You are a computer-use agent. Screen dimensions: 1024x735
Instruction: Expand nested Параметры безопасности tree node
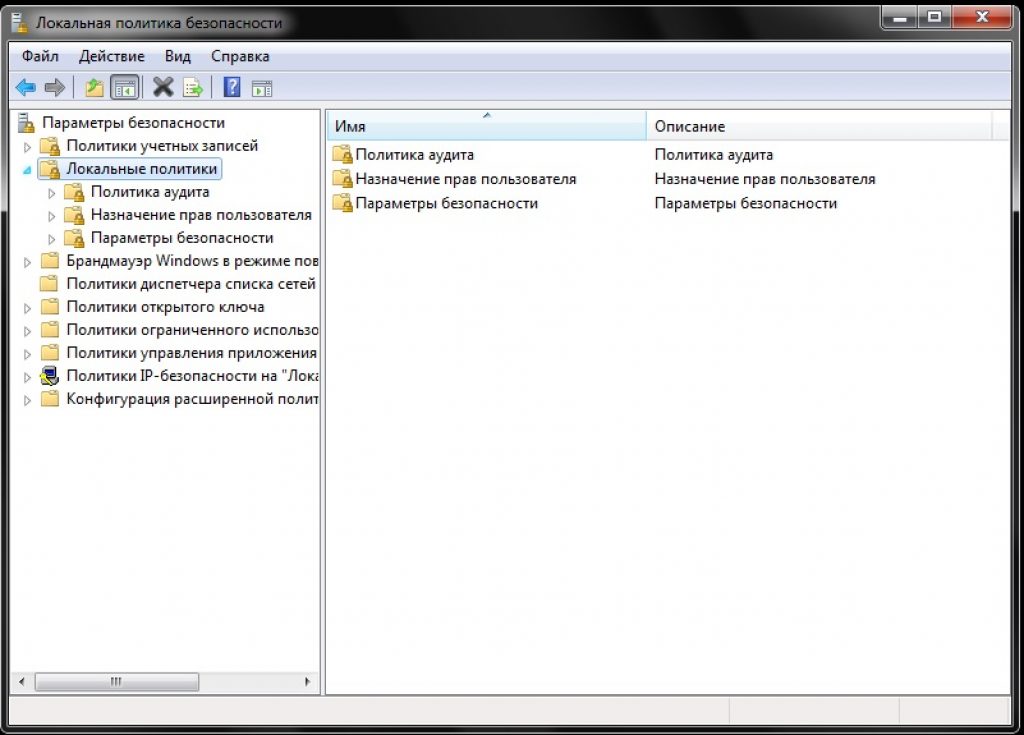point(52,239)
